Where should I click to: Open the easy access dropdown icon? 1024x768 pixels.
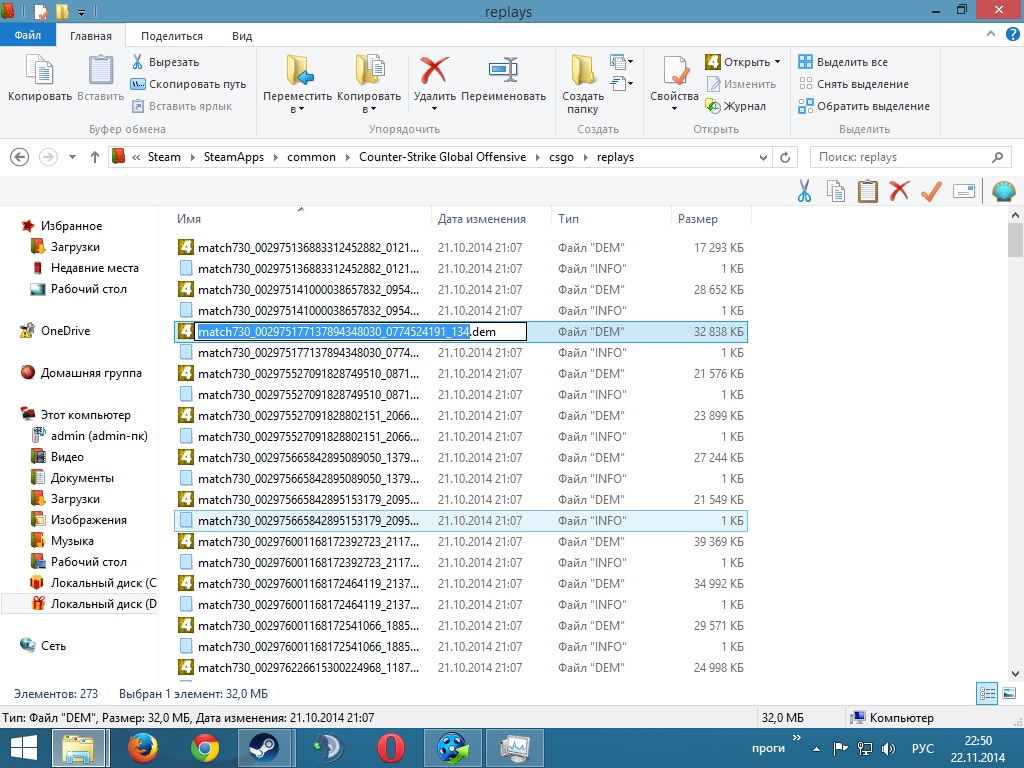point(621,84)
